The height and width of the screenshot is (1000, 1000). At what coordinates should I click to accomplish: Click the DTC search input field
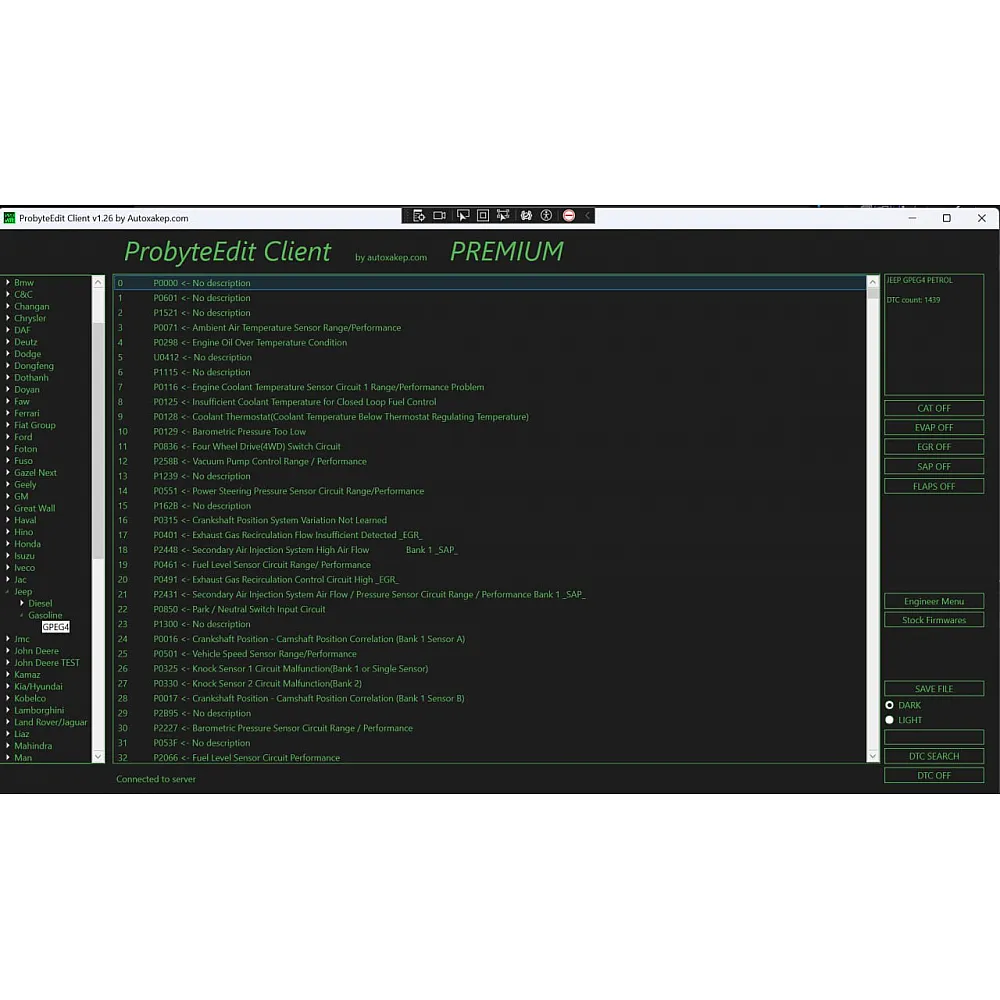pos(934,737)
